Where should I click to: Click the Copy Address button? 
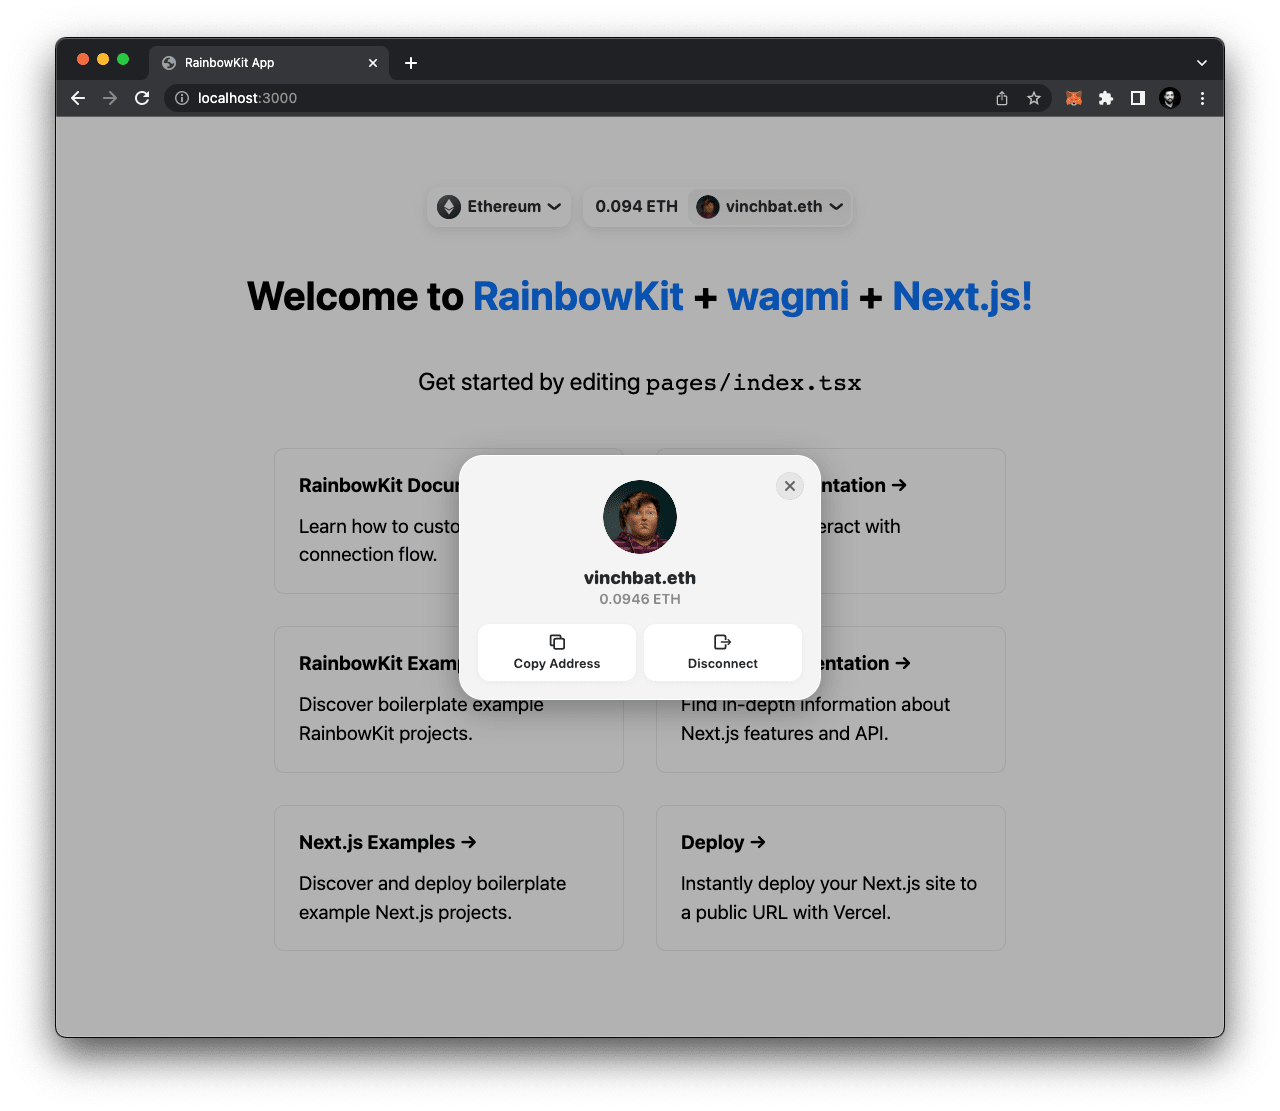coord(557,652)
